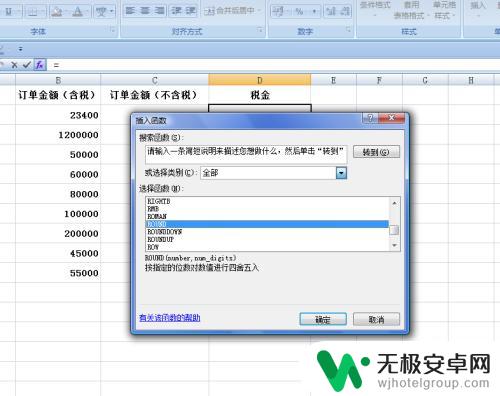The height and width of the screenshot is (396, 500).
Task: Apply right text alignment
Action: pyautogui.click(x=160, y=11)
